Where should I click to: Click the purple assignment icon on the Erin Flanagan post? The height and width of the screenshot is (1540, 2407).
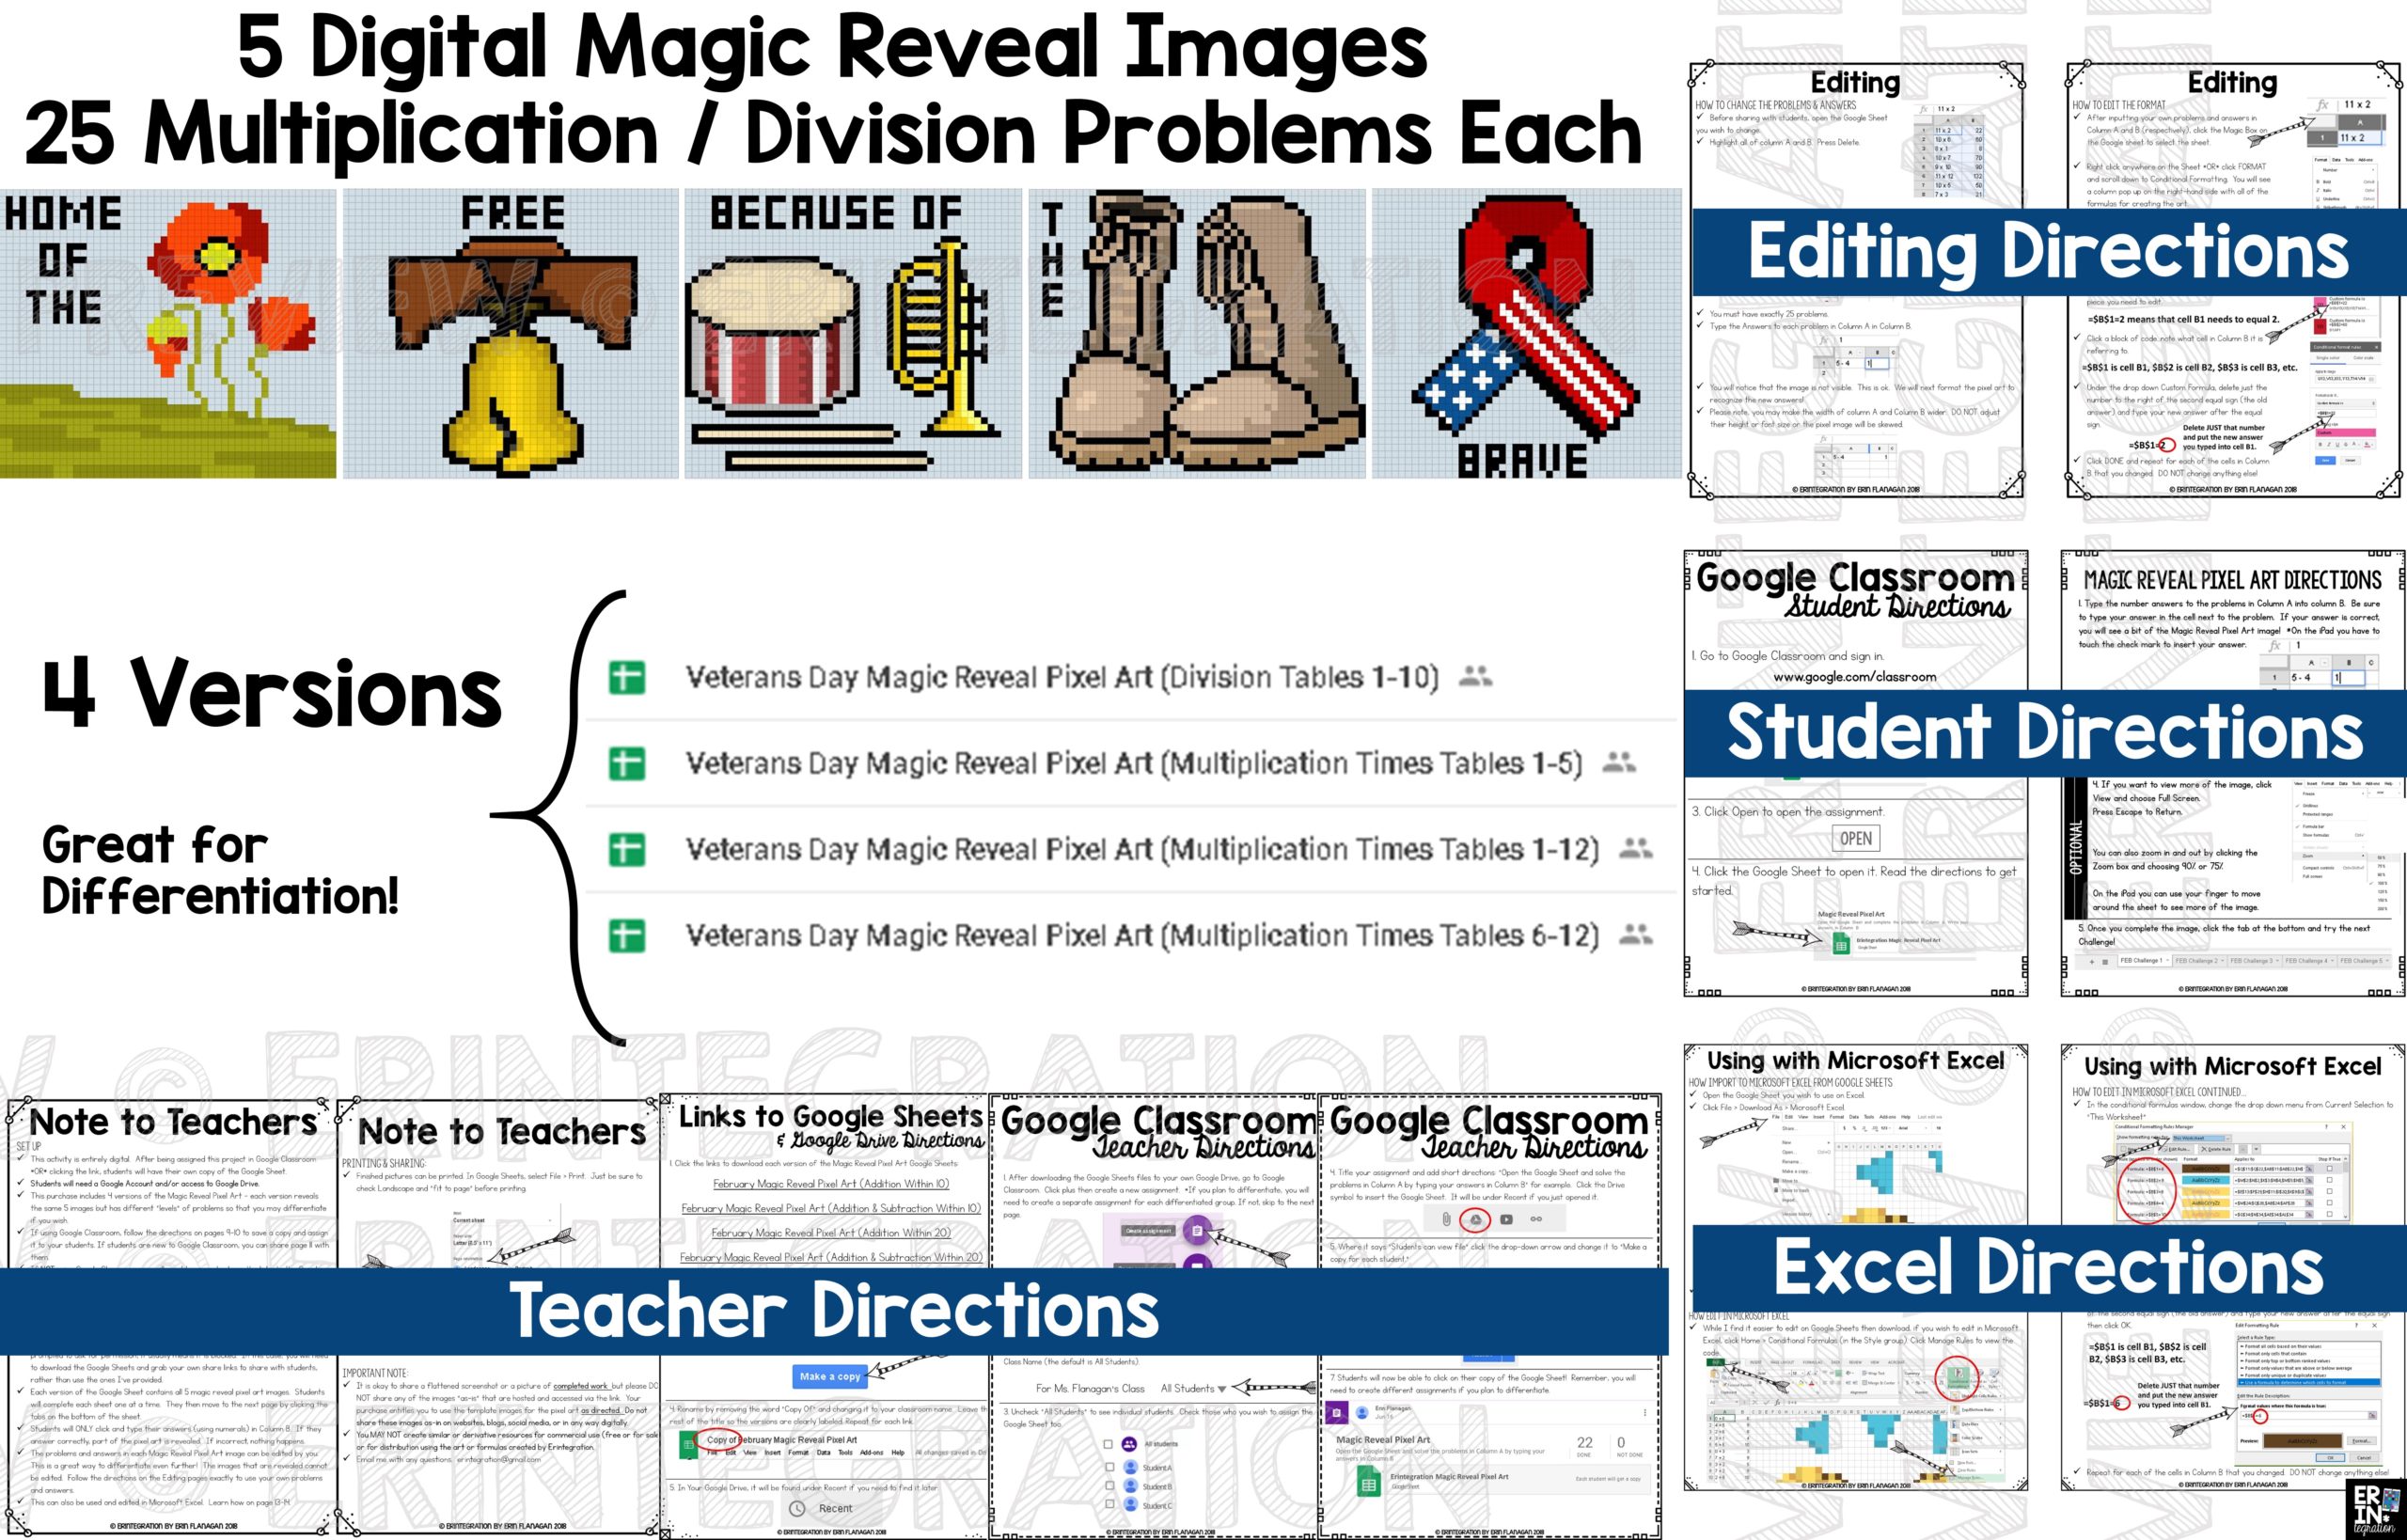(x=1337, y=1413)
